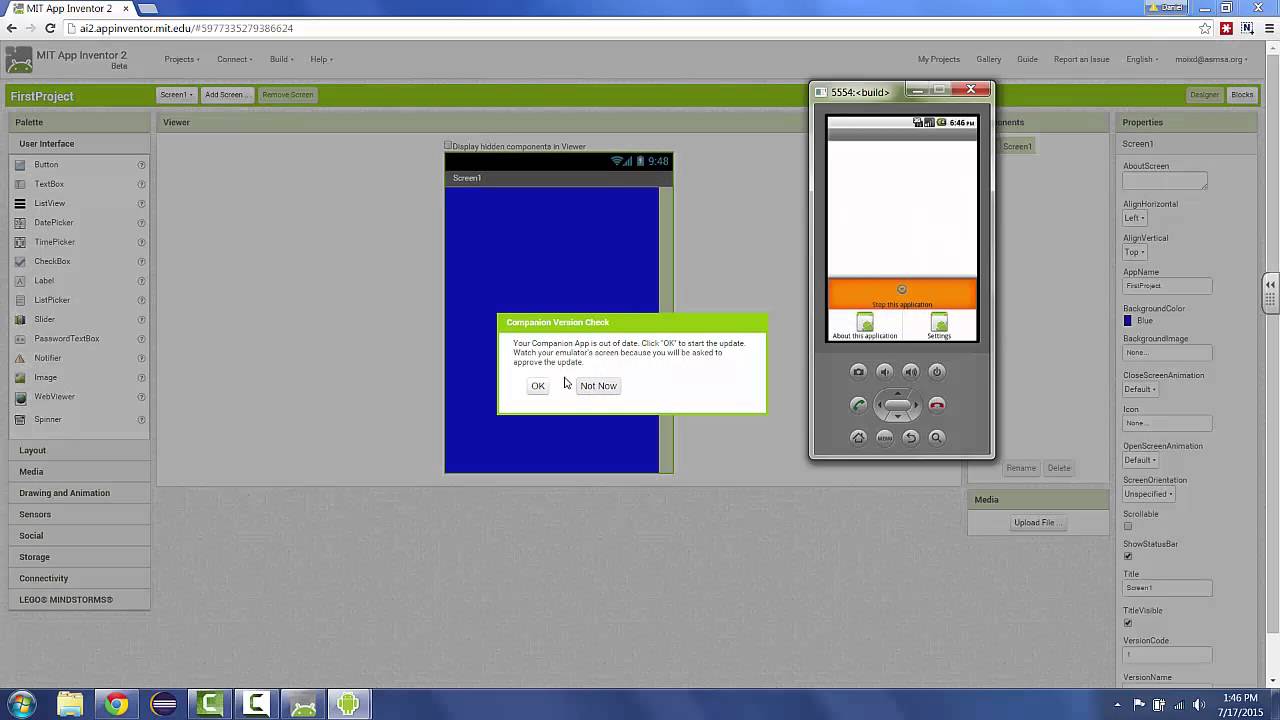Viewport: 1280px width, 720px height.
Task: Click the help icon next to ListView
Action: tap(141, 204)
